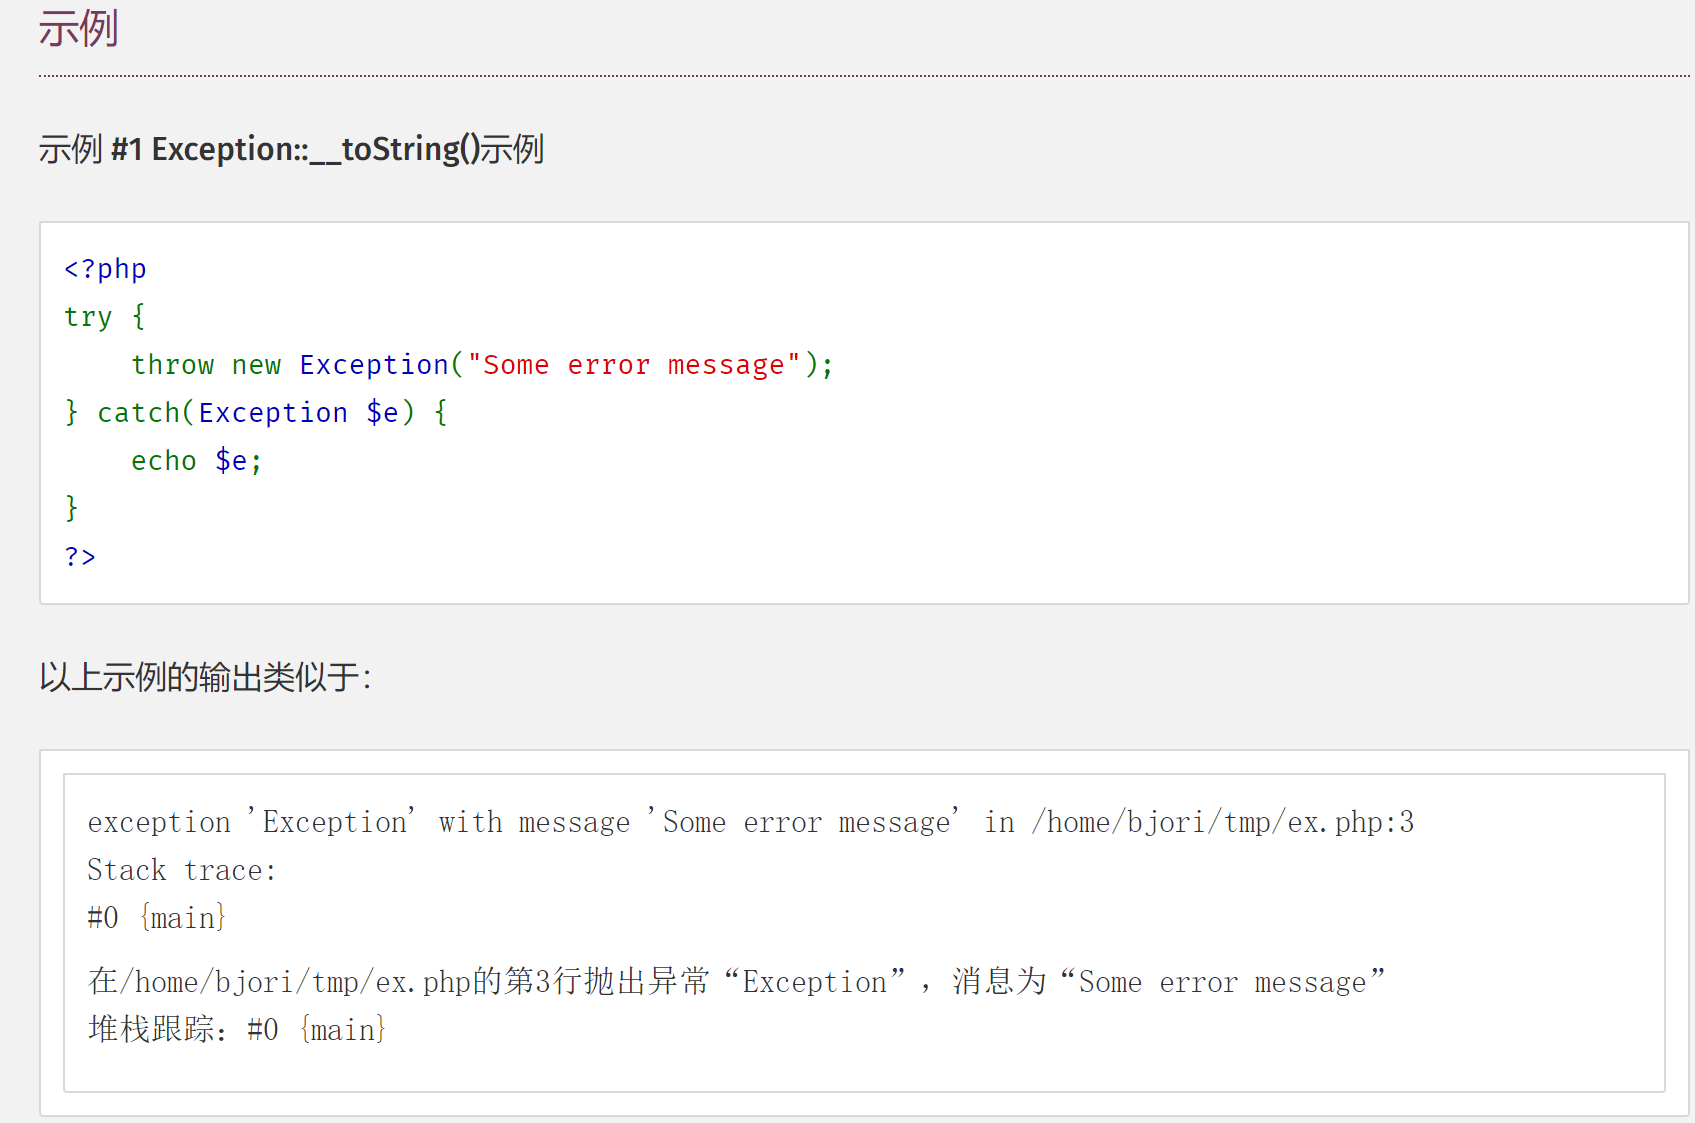This screenshot has height=1123, width=1695.
Task: Click the throw keyword
Action: pos(172,365)
